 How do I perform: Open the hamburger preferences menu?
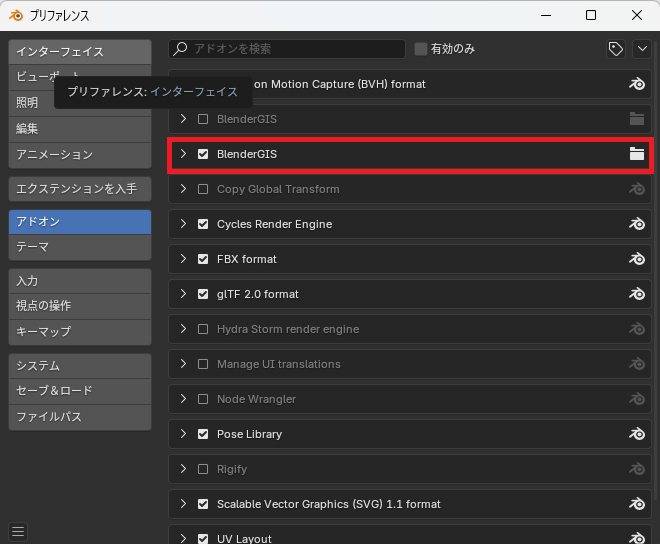coord(18,532)
